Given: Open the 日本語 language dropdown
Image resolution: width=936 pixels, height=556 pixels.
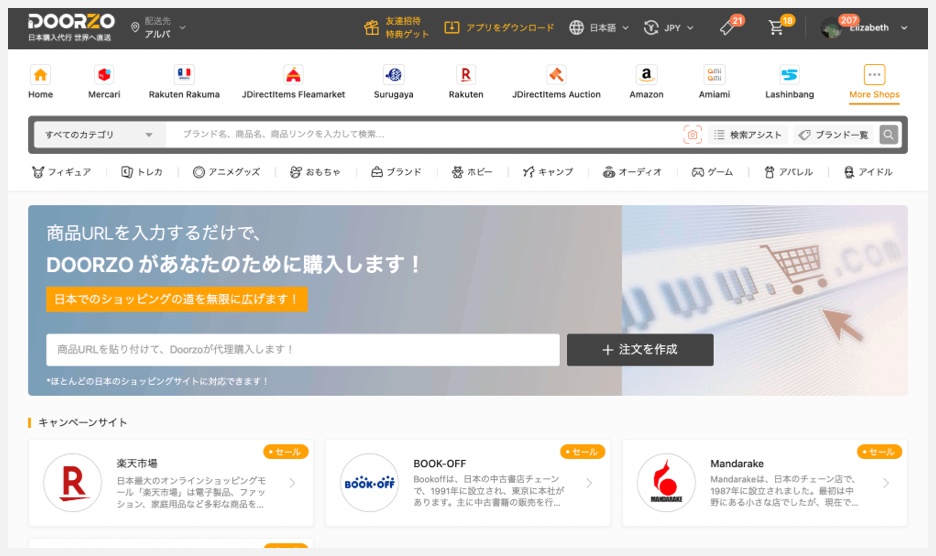Looking at the screenshot, I should coord(599,27).
